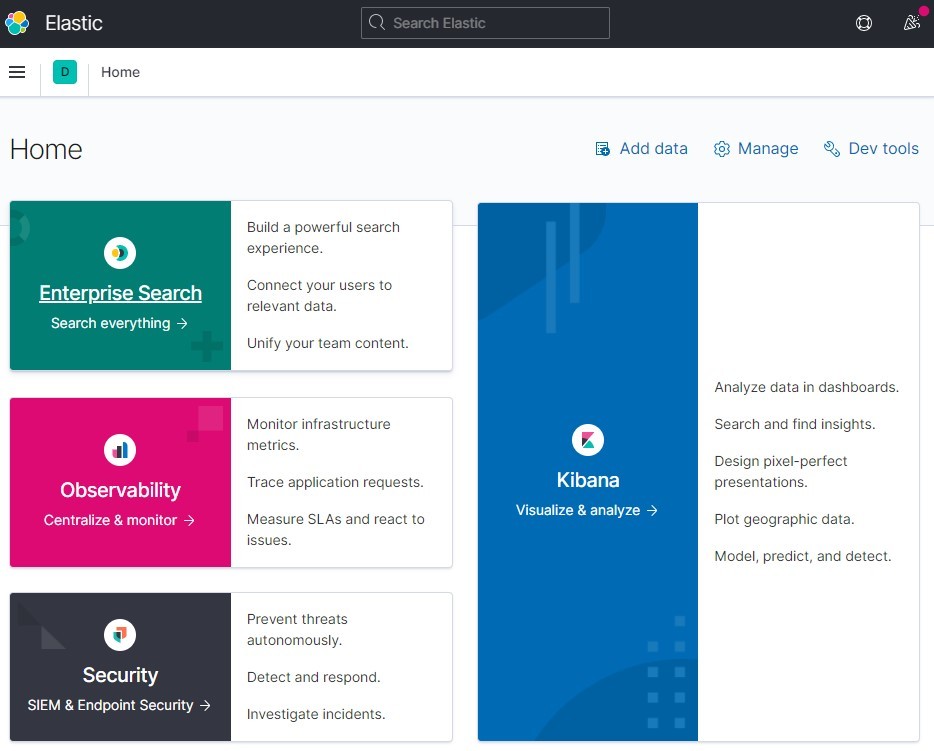Open the hamburger navigation menu
Screen dimensions: 934x751
click(x=17, y=72)
